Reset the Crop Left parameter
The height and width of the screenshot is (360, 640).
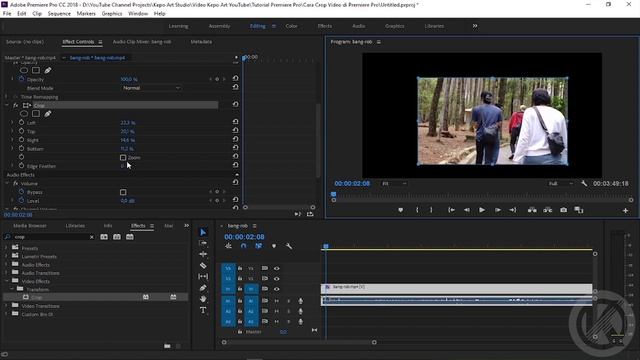click(236, 122)
